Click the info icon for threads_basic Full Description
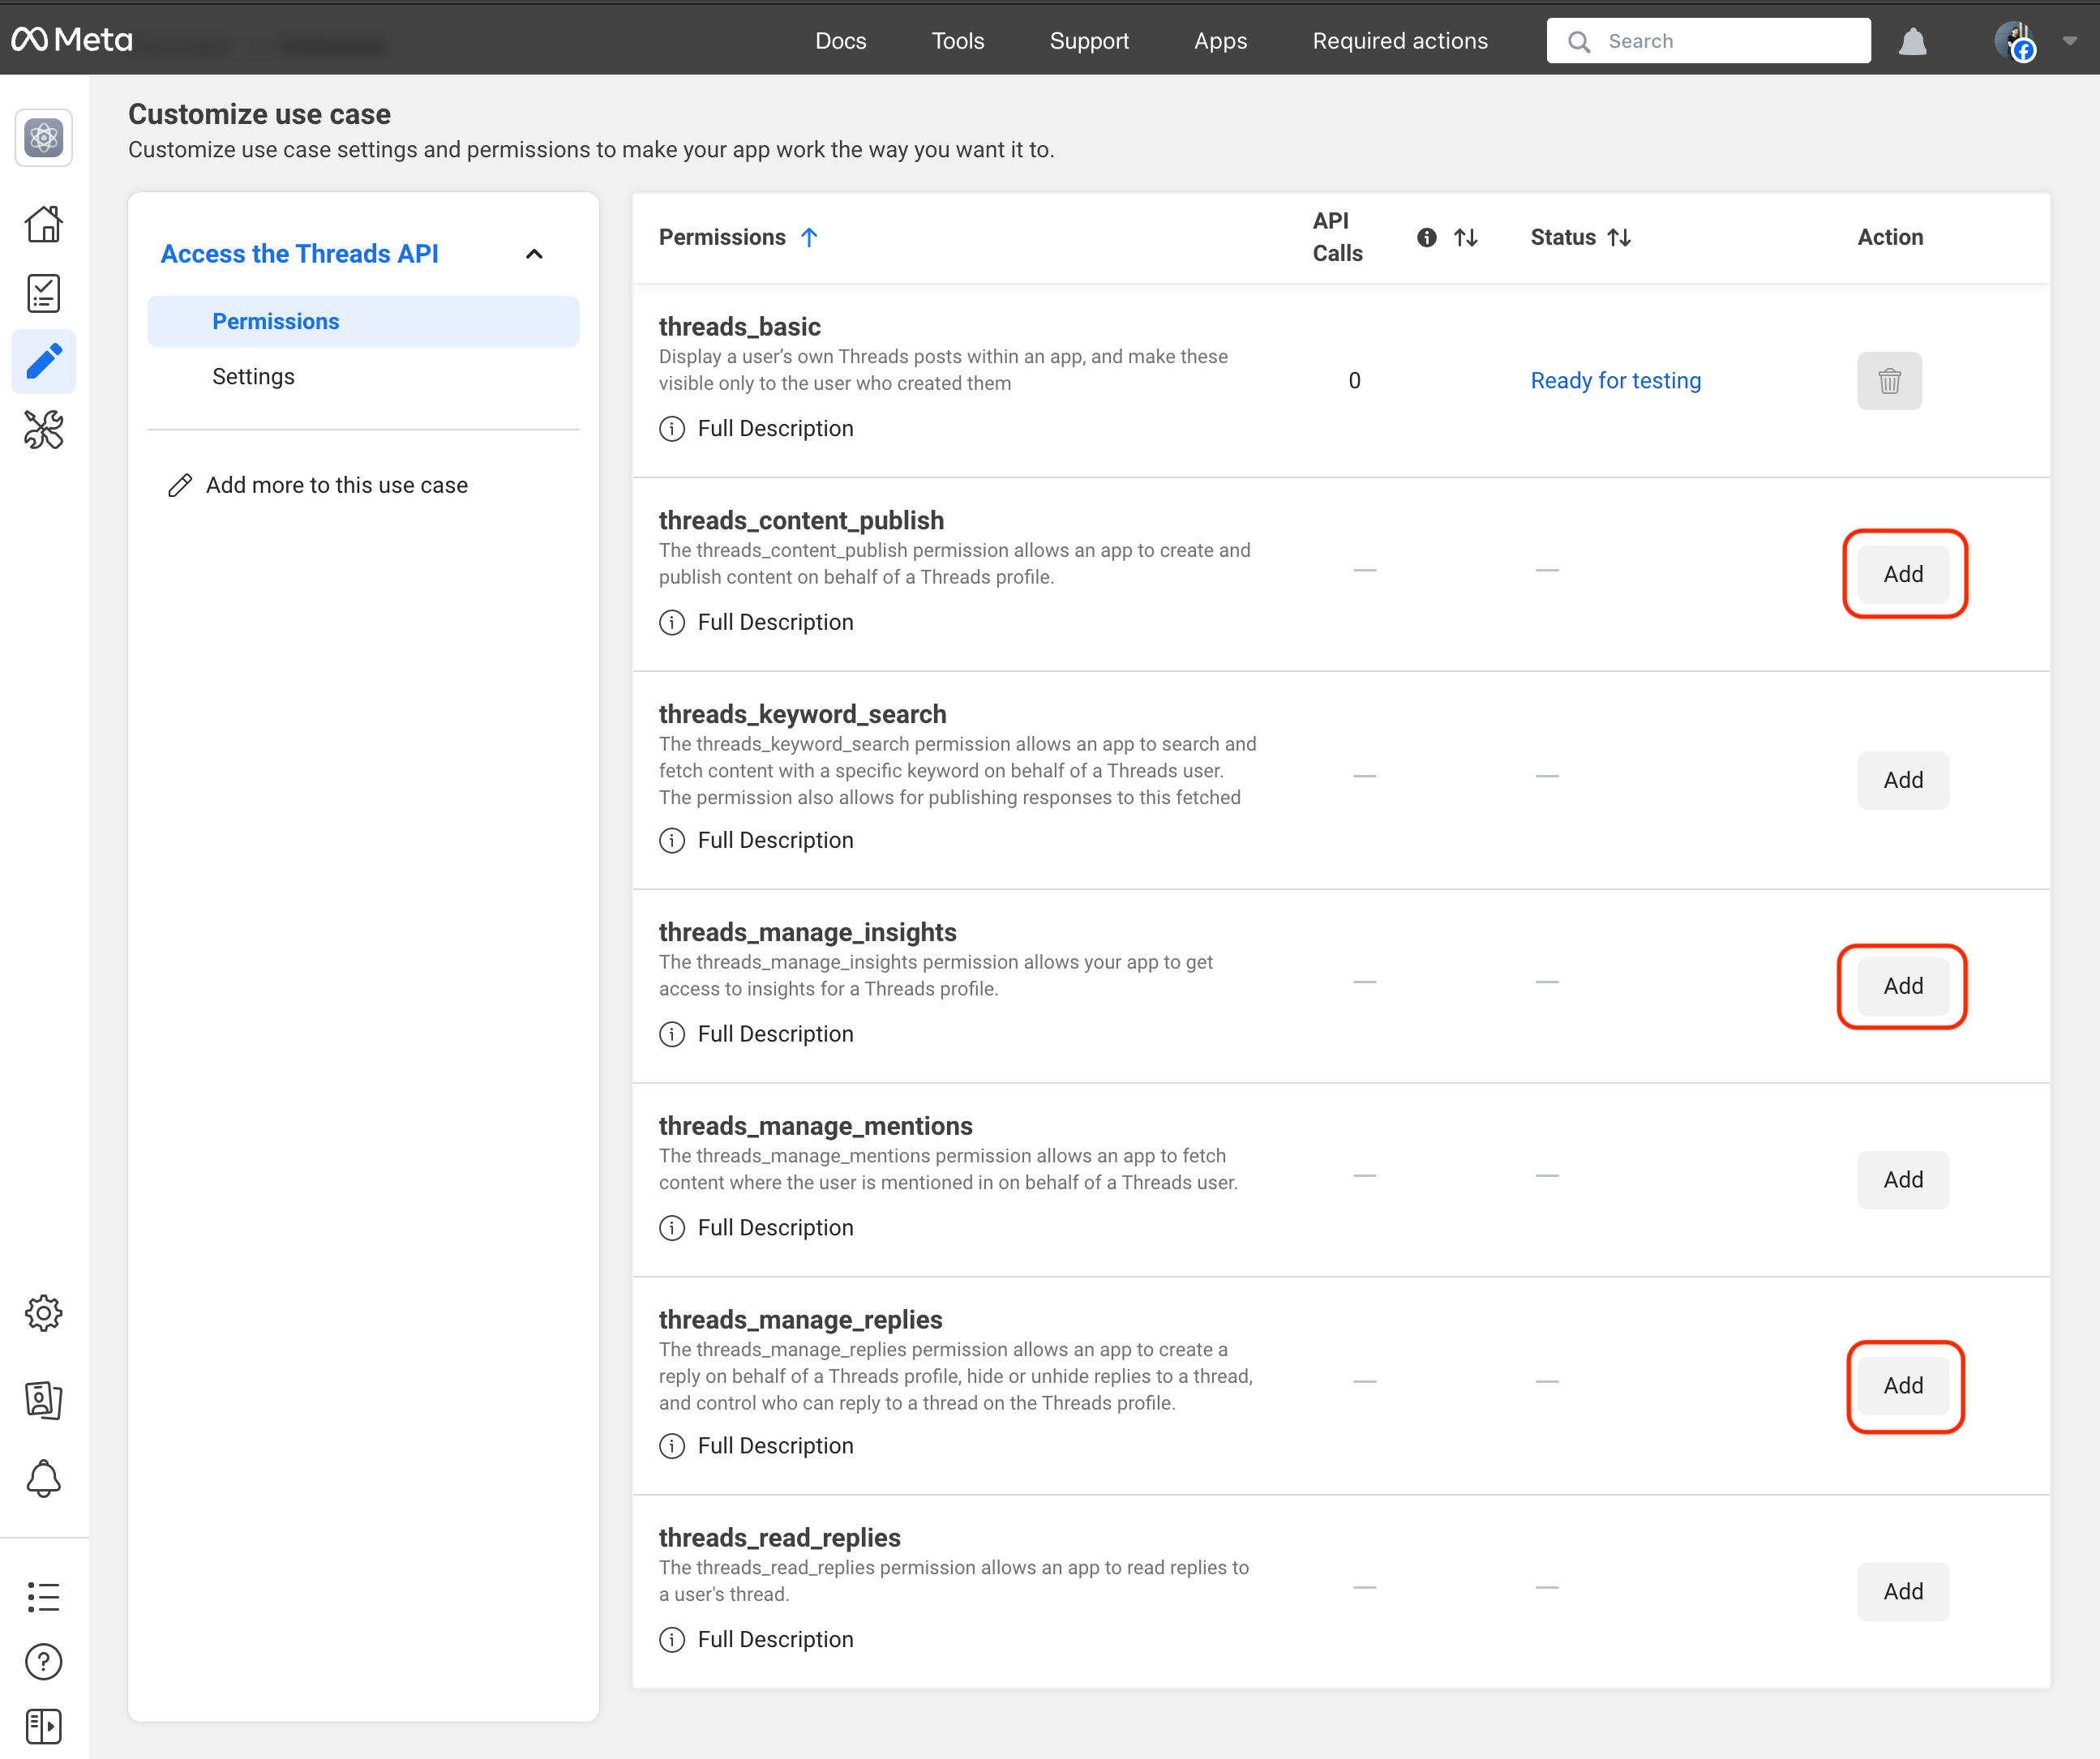Screen dimensions: 2100x1759 coord(672,429)
